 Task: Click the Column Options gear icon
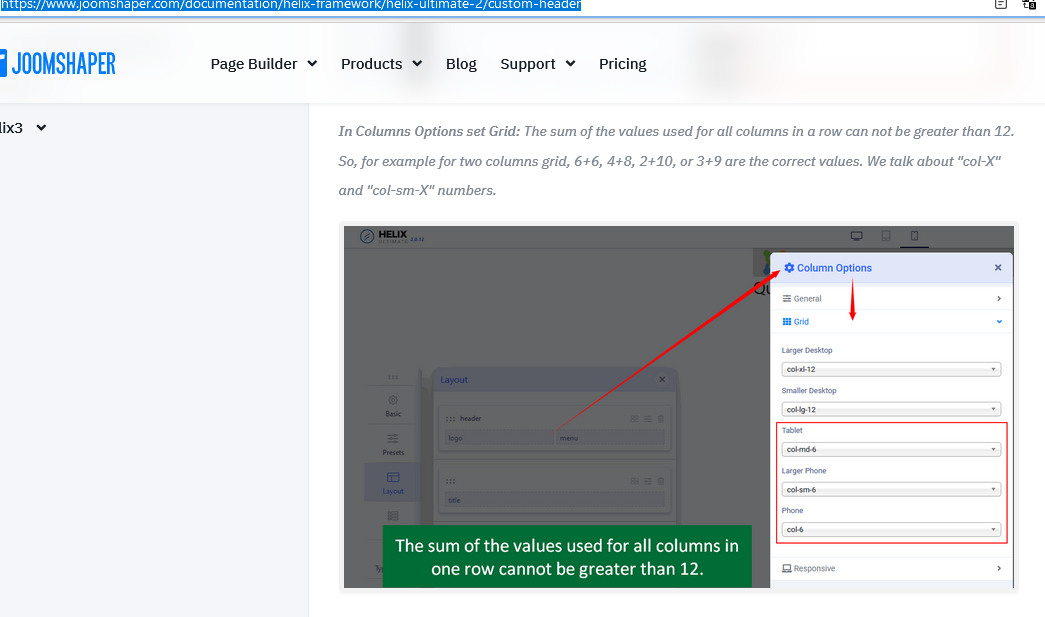point(789,268)
